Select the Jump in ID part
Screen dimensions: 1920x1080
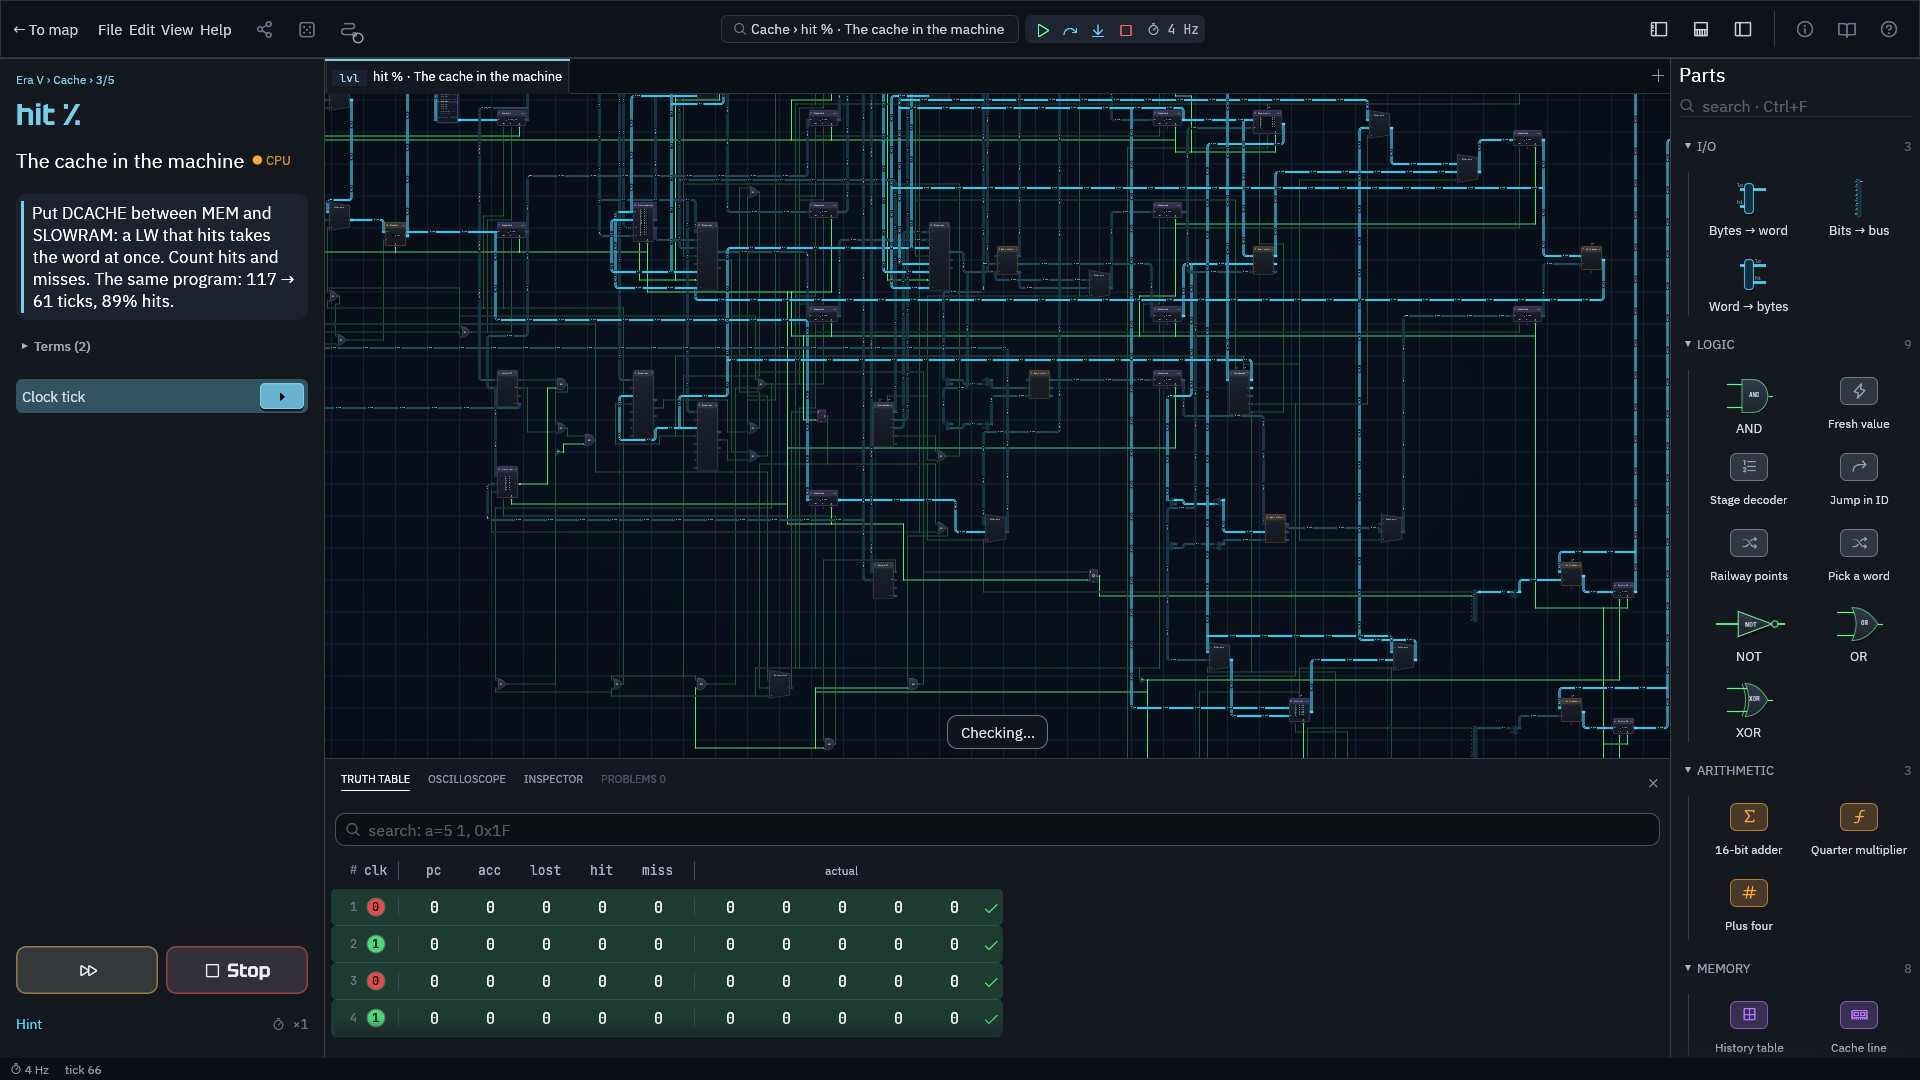click(1858, 480)
